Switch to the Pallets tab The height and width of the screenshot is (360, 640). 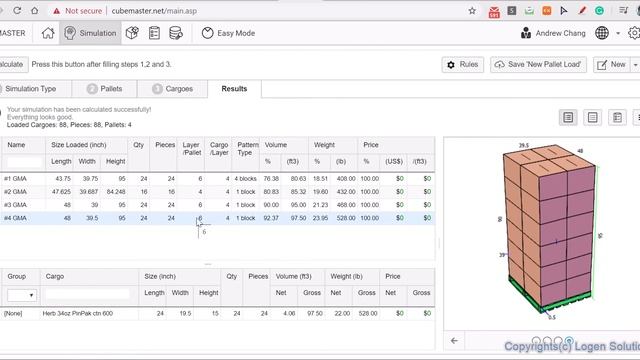click(x=104, y=89)
